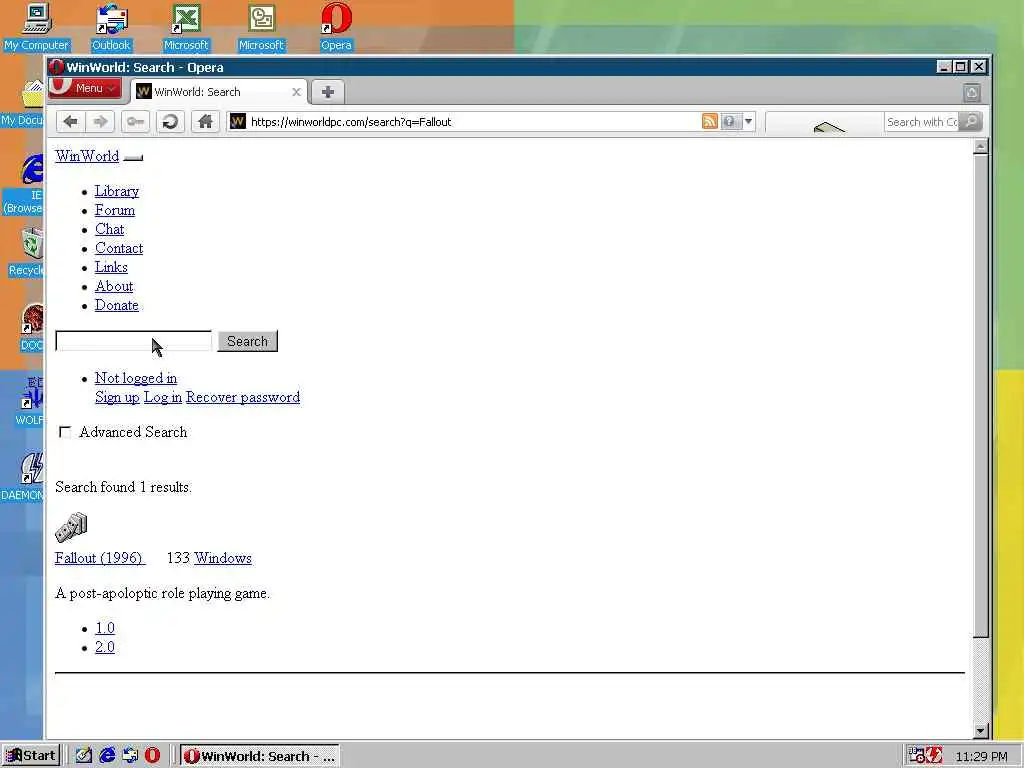Open the Donate link
This screenshot has height=768, width=1024.
tap(117, 305)
